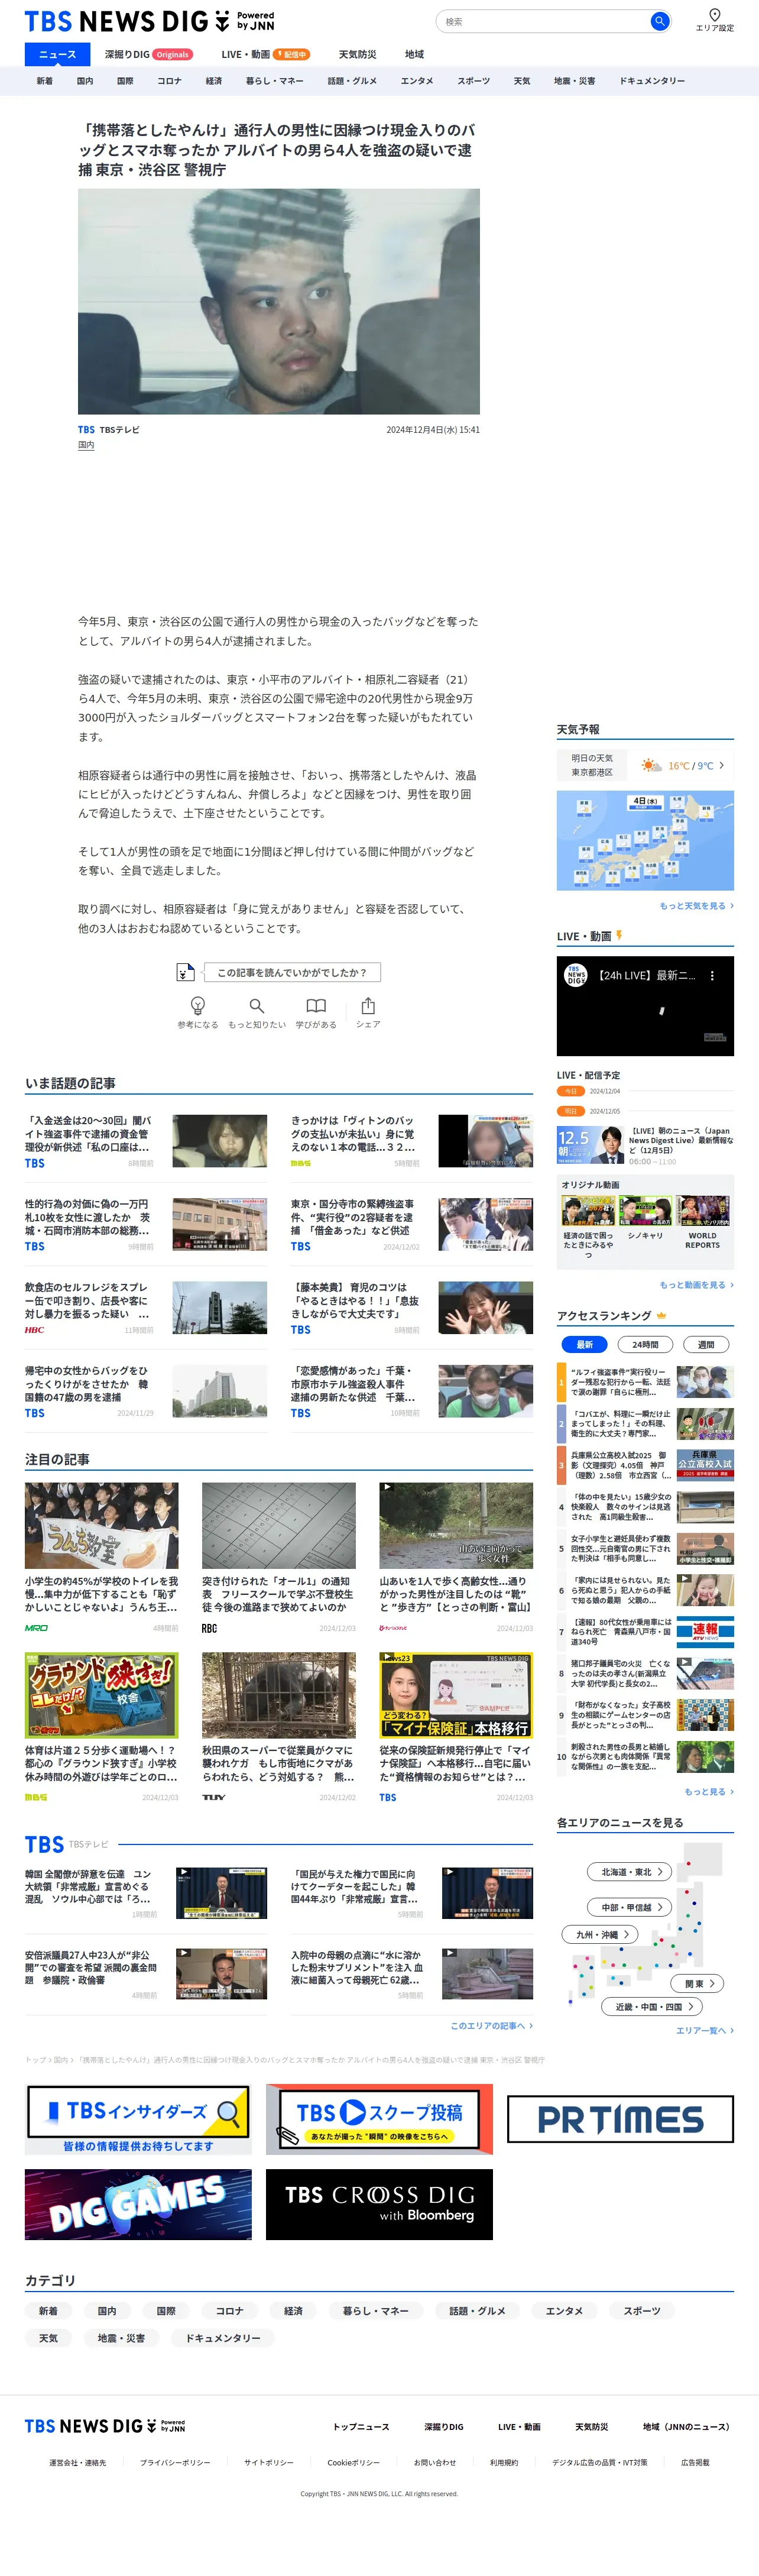The height and width of the screenshot is (2576, 759).
Task: Open the 地域 tab
Action: pyautogui.click(x=414, y=55)
